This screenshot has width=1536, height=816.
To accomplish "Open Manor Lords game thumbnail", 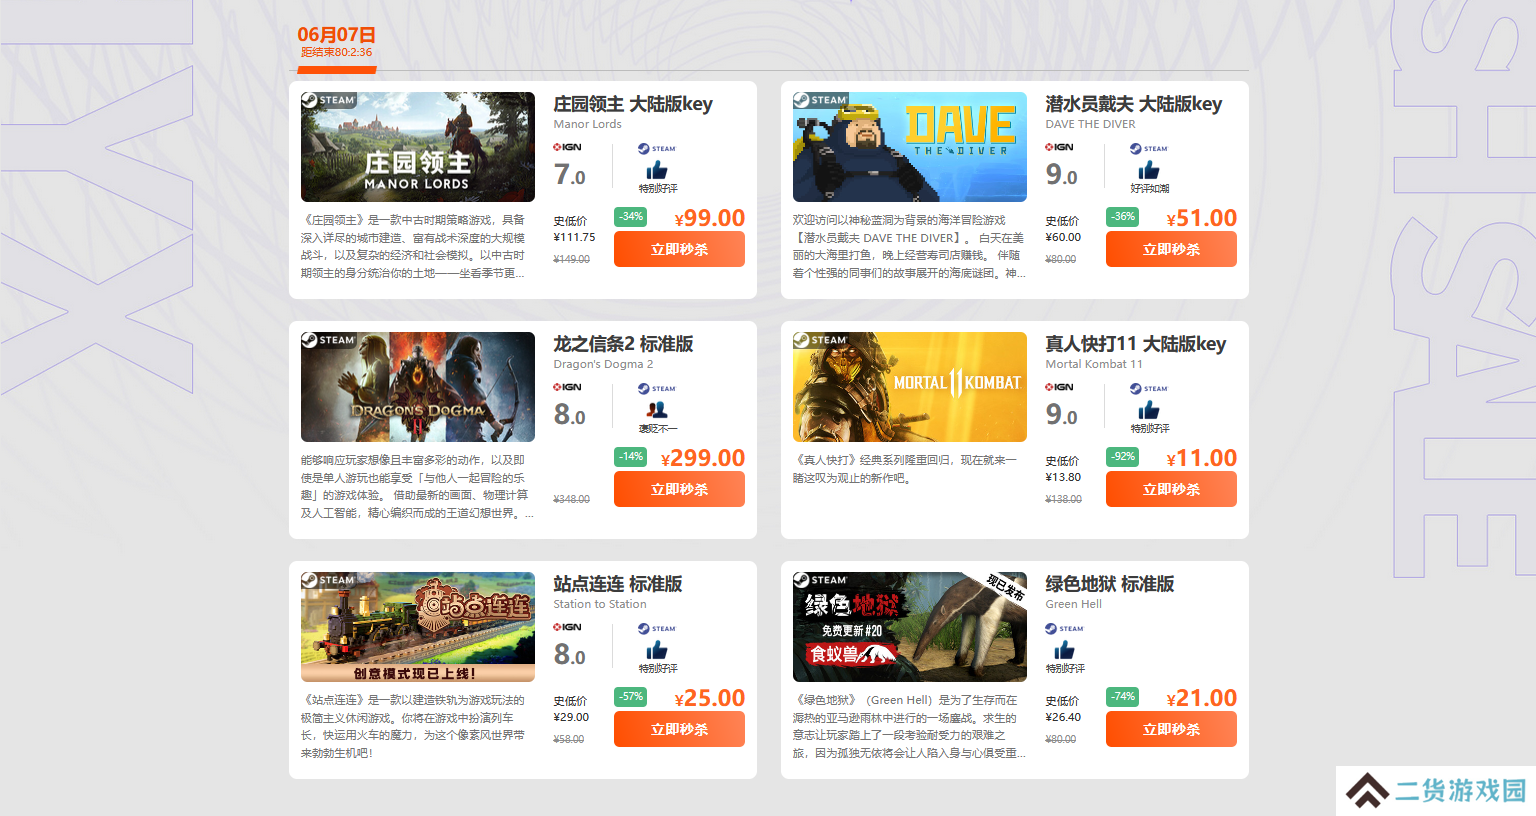I will (418, 147).
